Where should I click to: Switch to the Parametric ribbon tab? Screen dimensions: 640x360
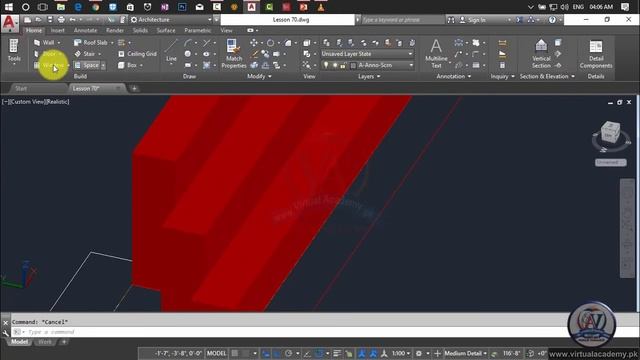tap(198, 31)
